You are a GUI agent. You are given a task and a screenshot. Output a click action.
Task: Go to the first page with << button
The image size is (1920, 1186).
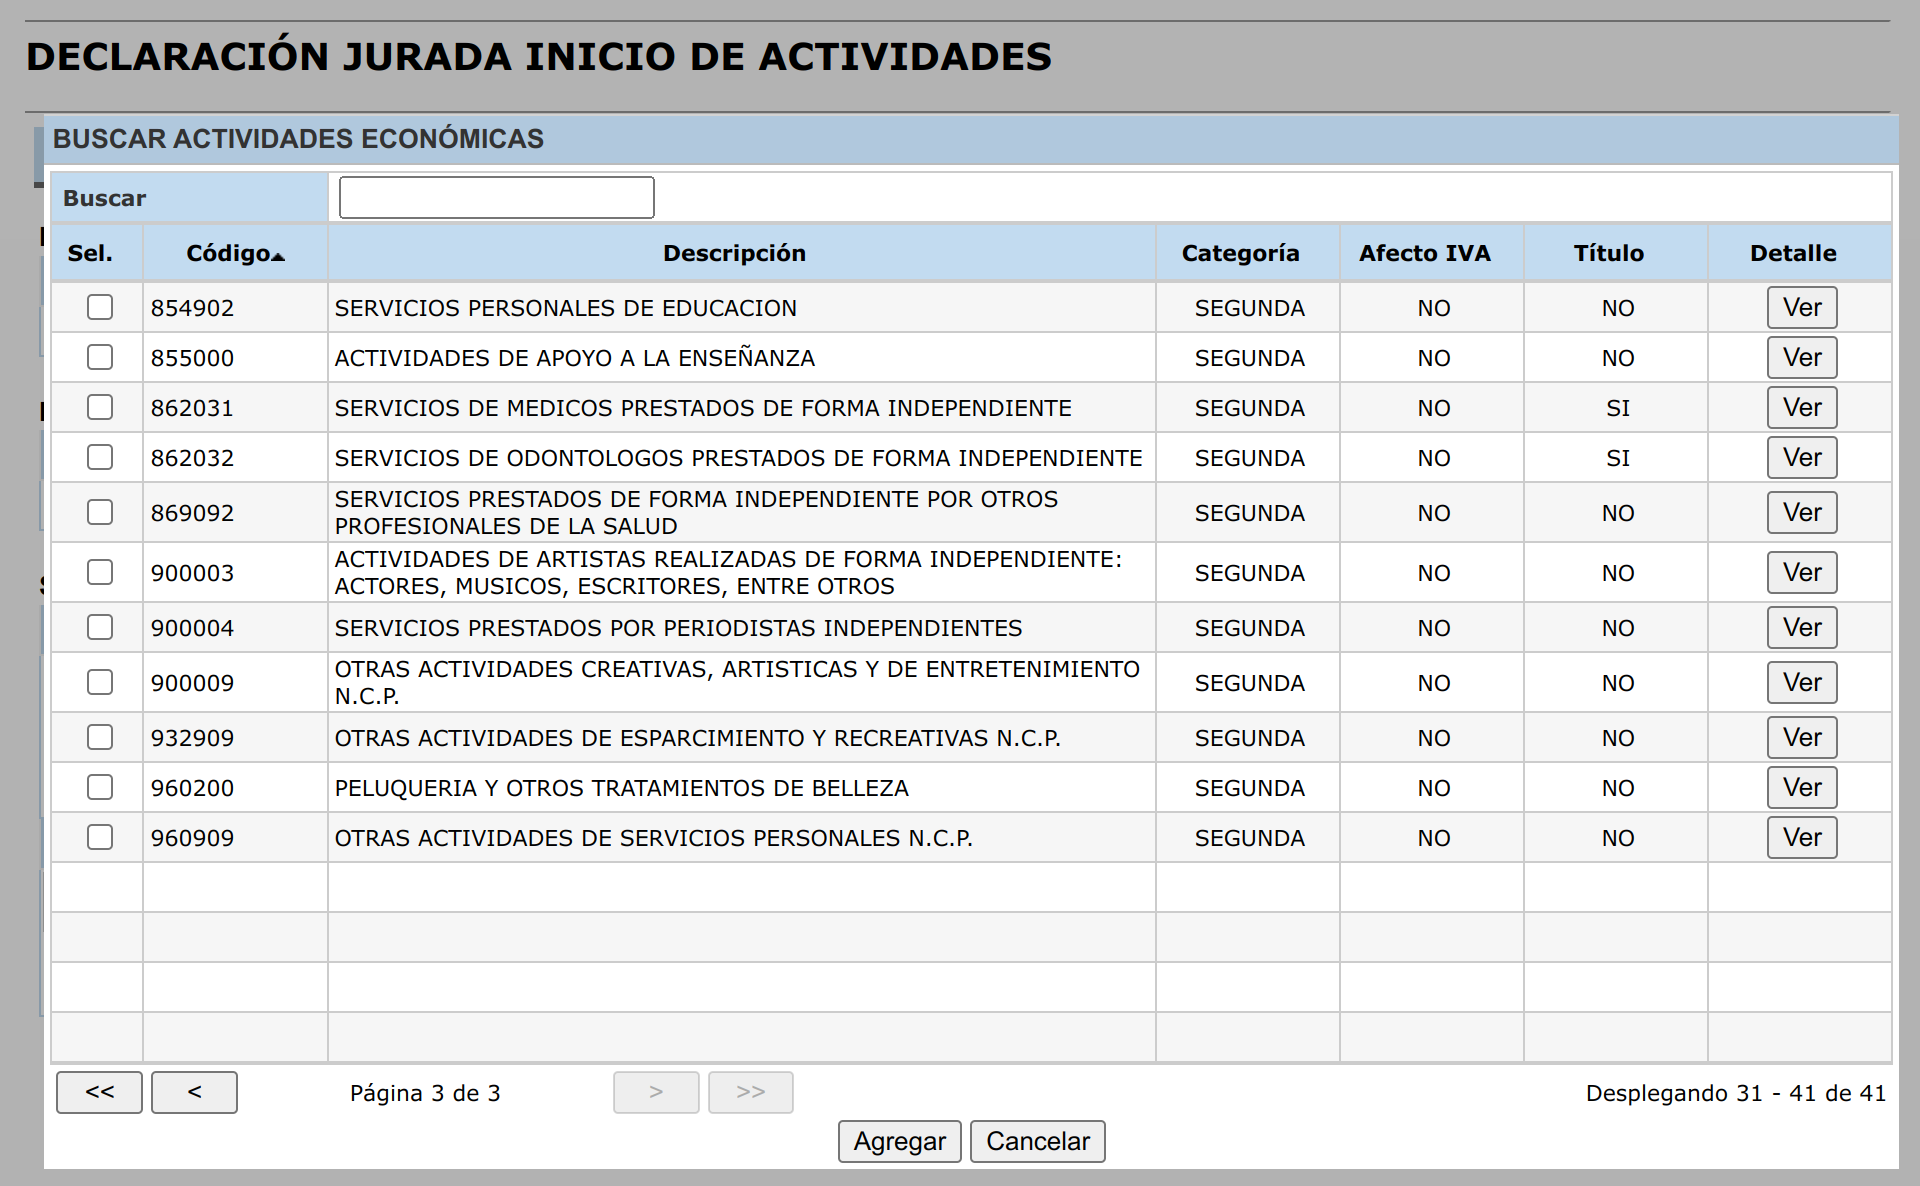click(99, 1092)
